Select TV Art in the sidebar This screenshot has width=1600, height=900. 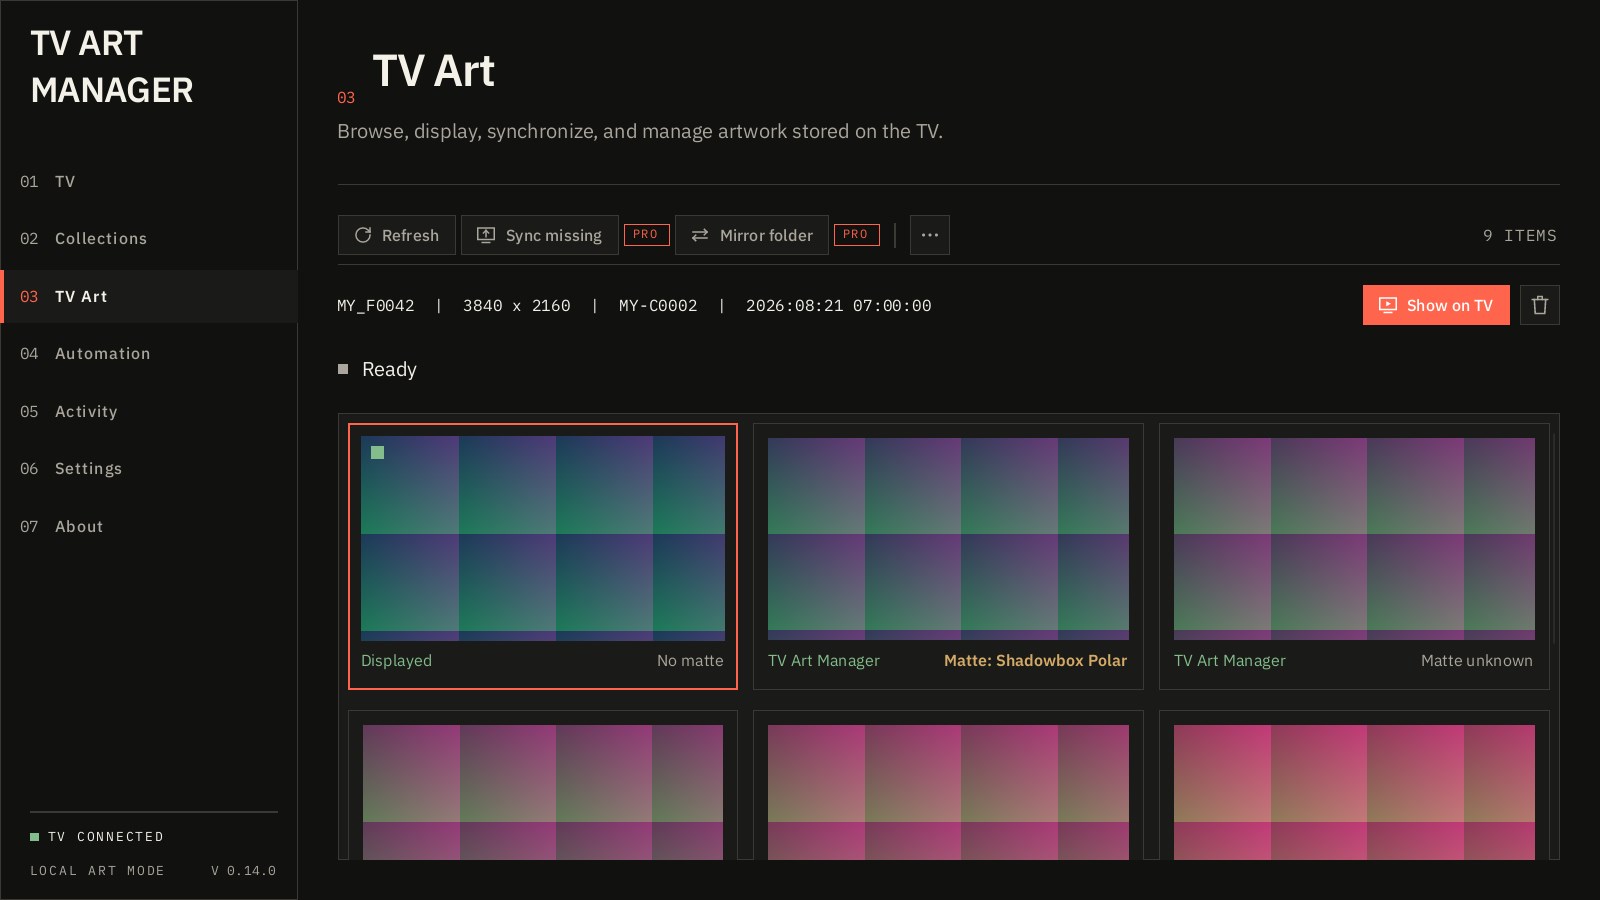(149, 296)
